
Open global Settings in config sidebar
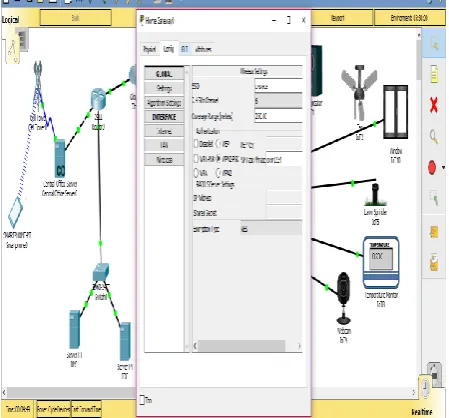(164, 88)
